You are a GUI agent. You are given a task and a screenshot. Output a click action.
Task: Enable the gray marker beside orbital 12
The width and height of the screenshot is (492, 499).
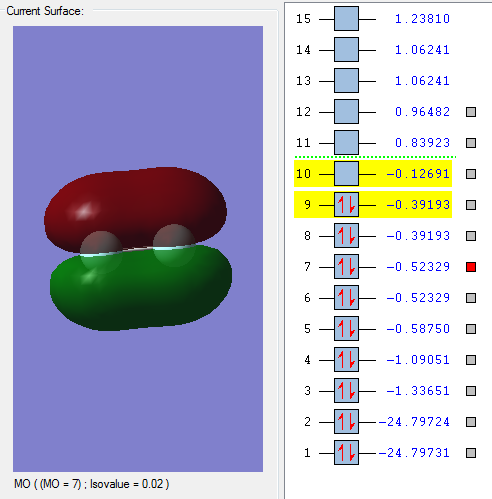[x=471, y=112]
